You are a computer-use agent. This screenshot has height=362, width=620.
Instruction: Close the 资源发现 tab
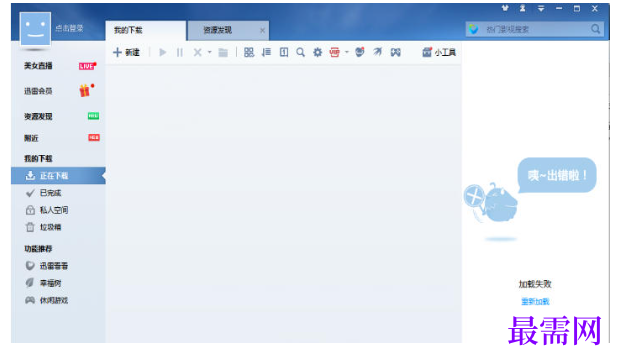262,30
